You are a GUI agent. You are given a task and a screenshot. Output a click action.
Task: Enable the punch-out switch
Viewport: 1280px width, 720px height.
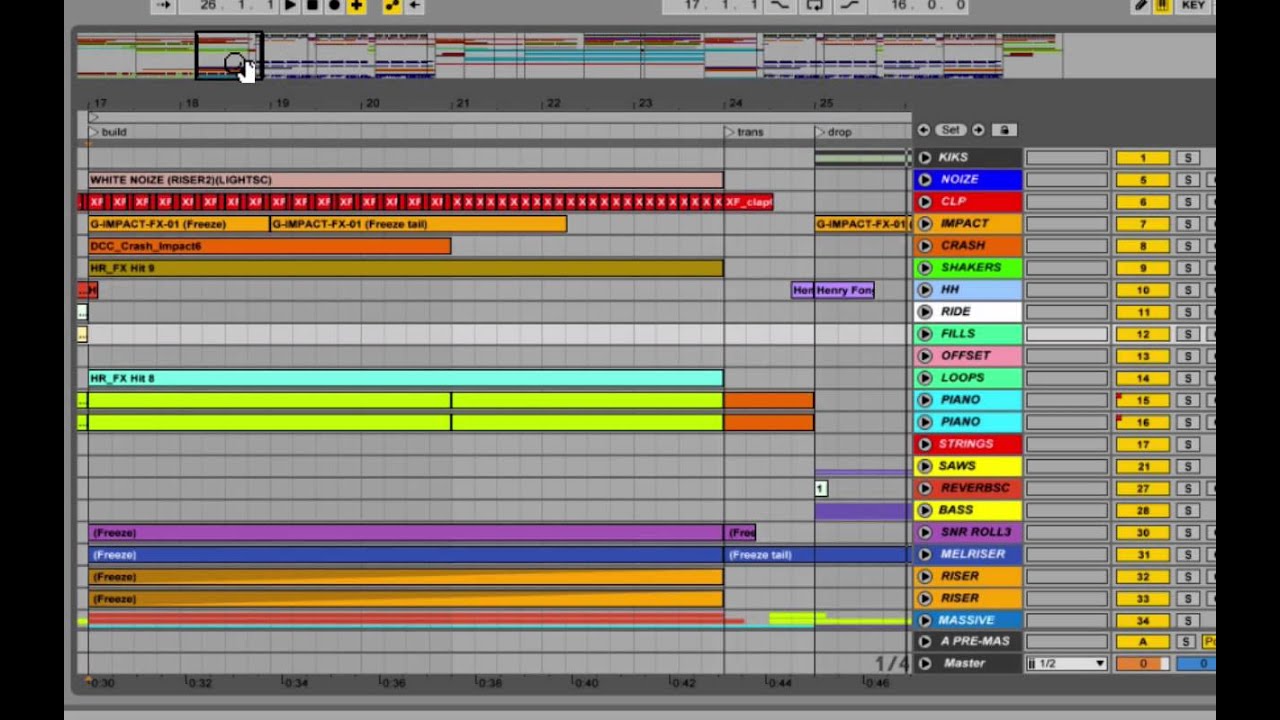[849, 5]
